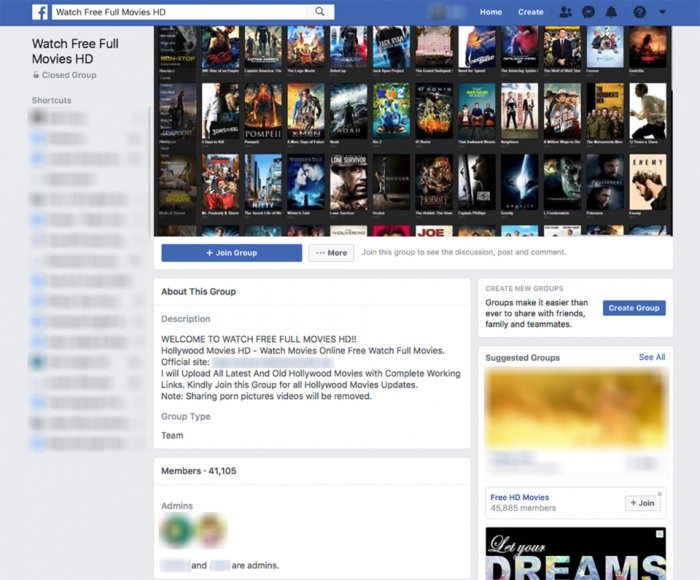Image resolution: width=700 pixels, height=580 pixels.
Task: Open the Create menu
Action: (530, 12)
